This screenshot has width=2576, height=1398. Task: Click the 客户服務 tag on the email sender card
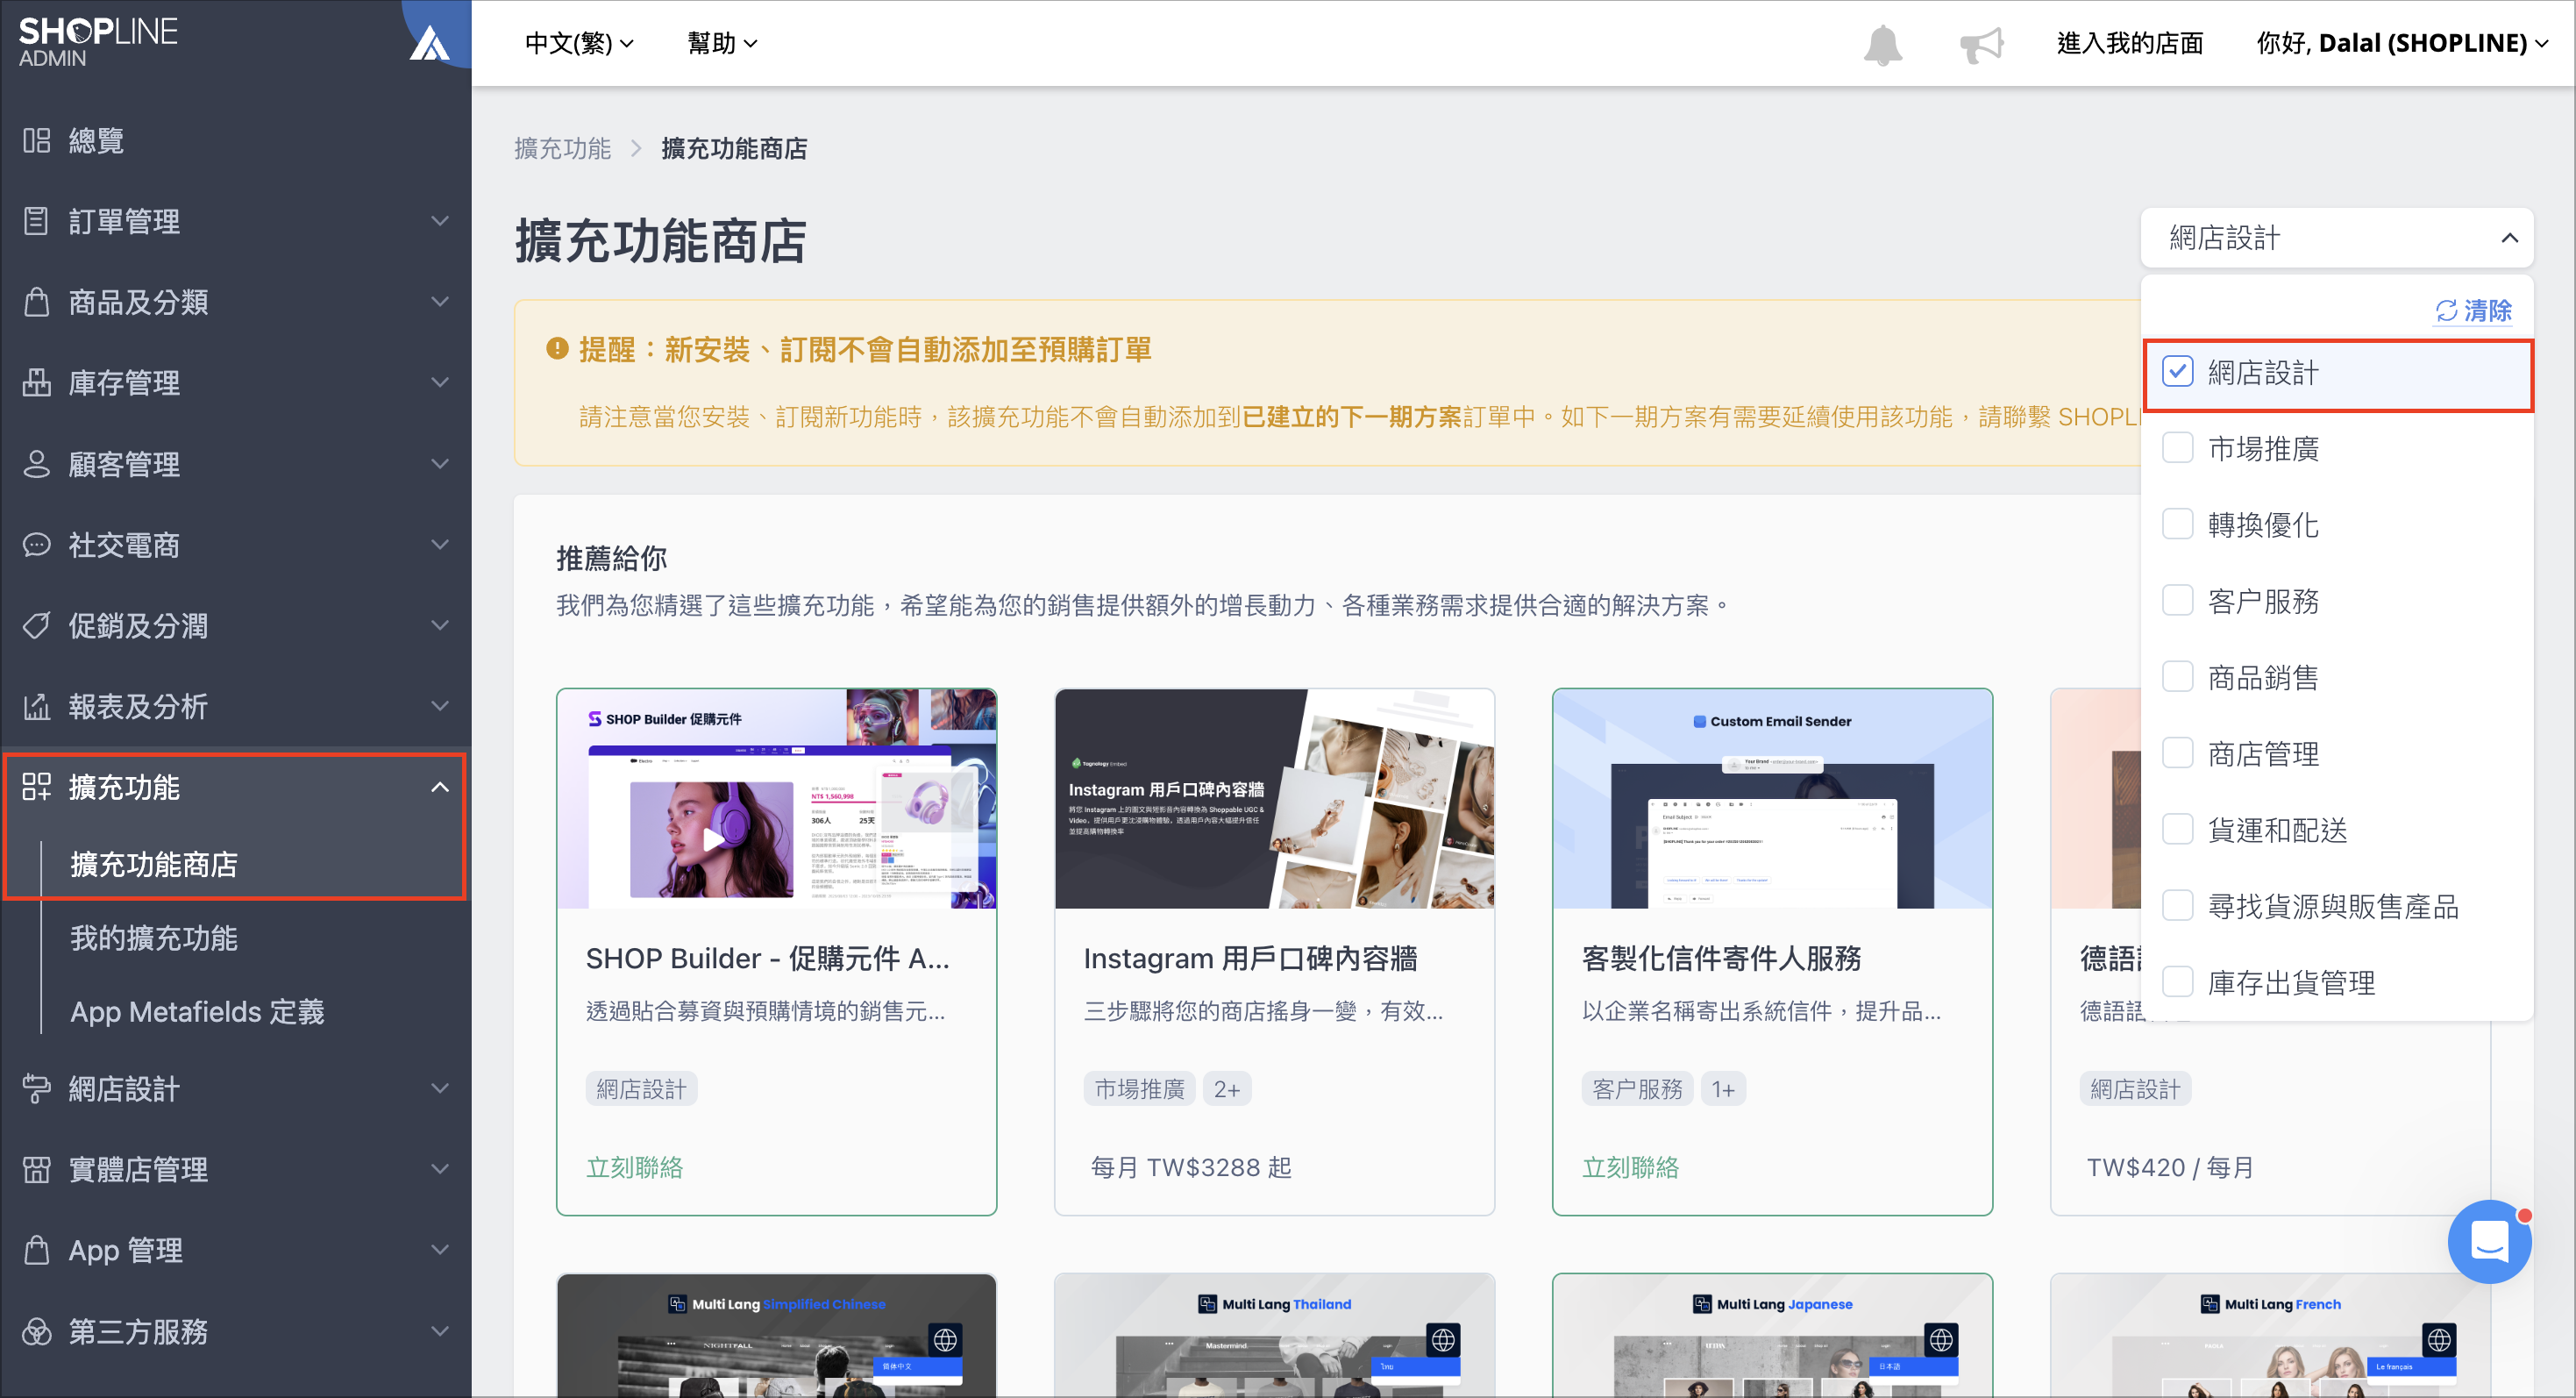(x=1638, y=1089)
